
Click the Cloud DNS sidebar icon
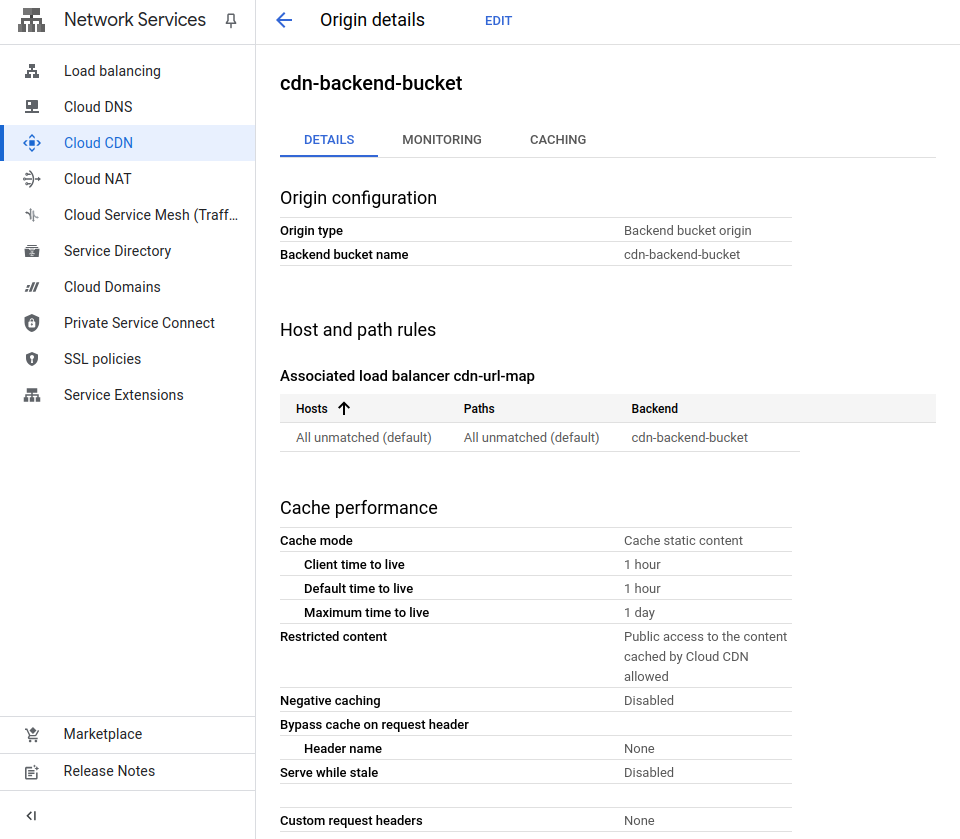click(x=32, y=107)
